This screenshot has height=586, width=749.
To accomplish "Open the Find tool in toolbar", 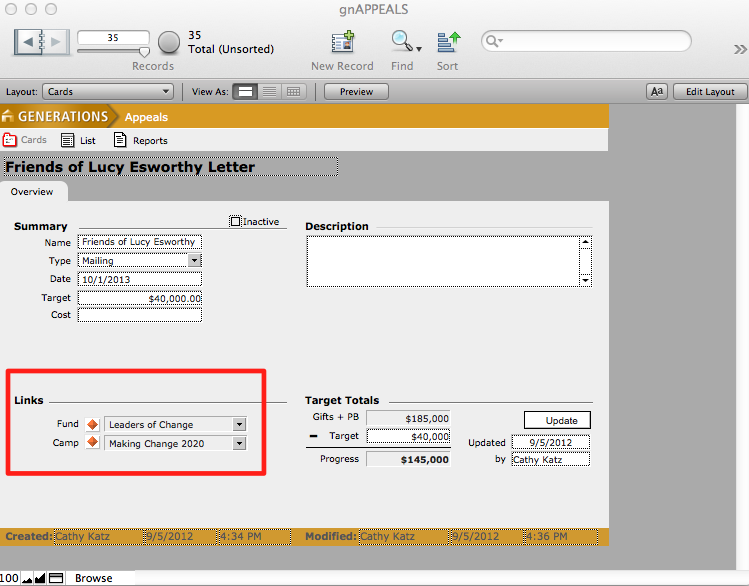I will click(x=402, y=42).
